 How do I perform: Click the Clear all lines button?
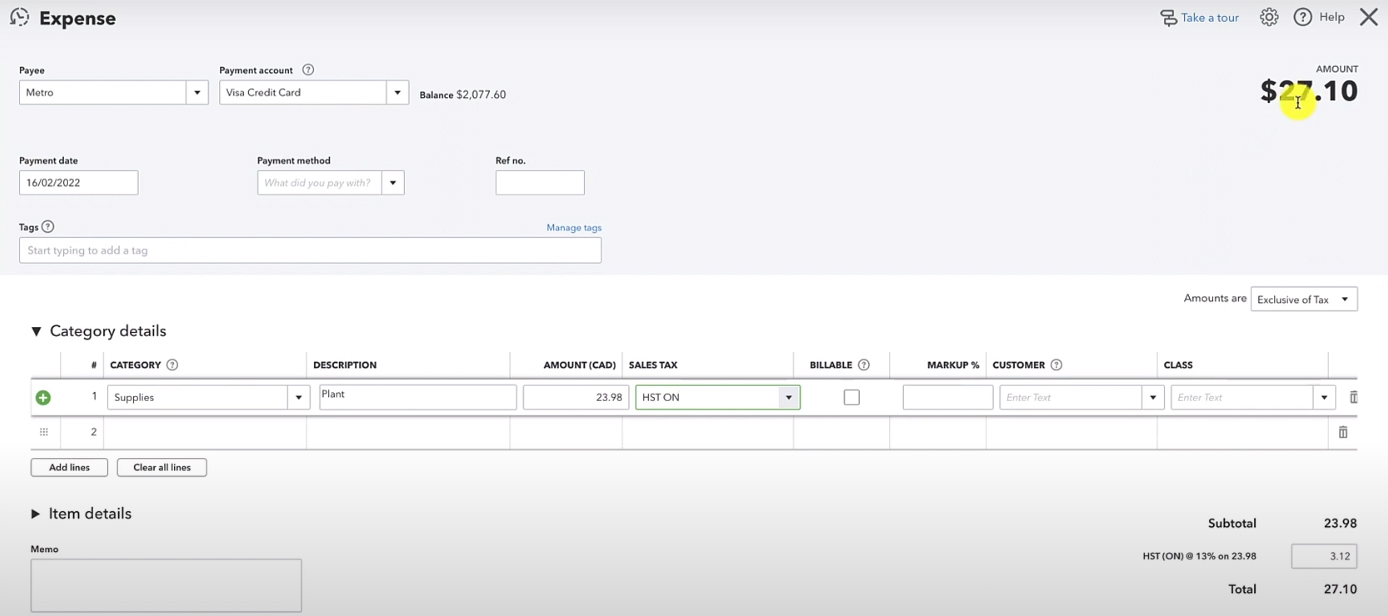click(162, 467)
